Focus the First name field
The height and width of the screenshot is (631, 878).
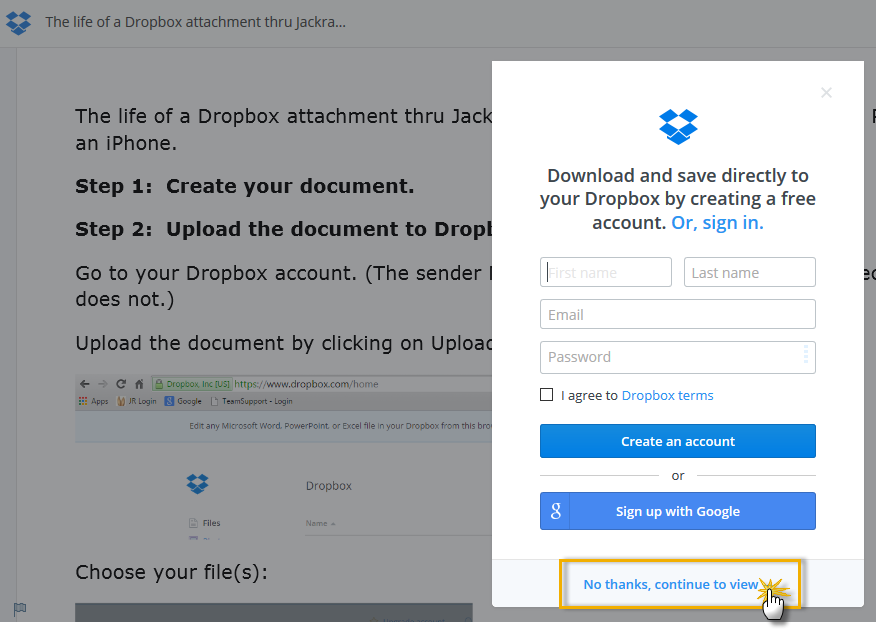tap(606, 272)
